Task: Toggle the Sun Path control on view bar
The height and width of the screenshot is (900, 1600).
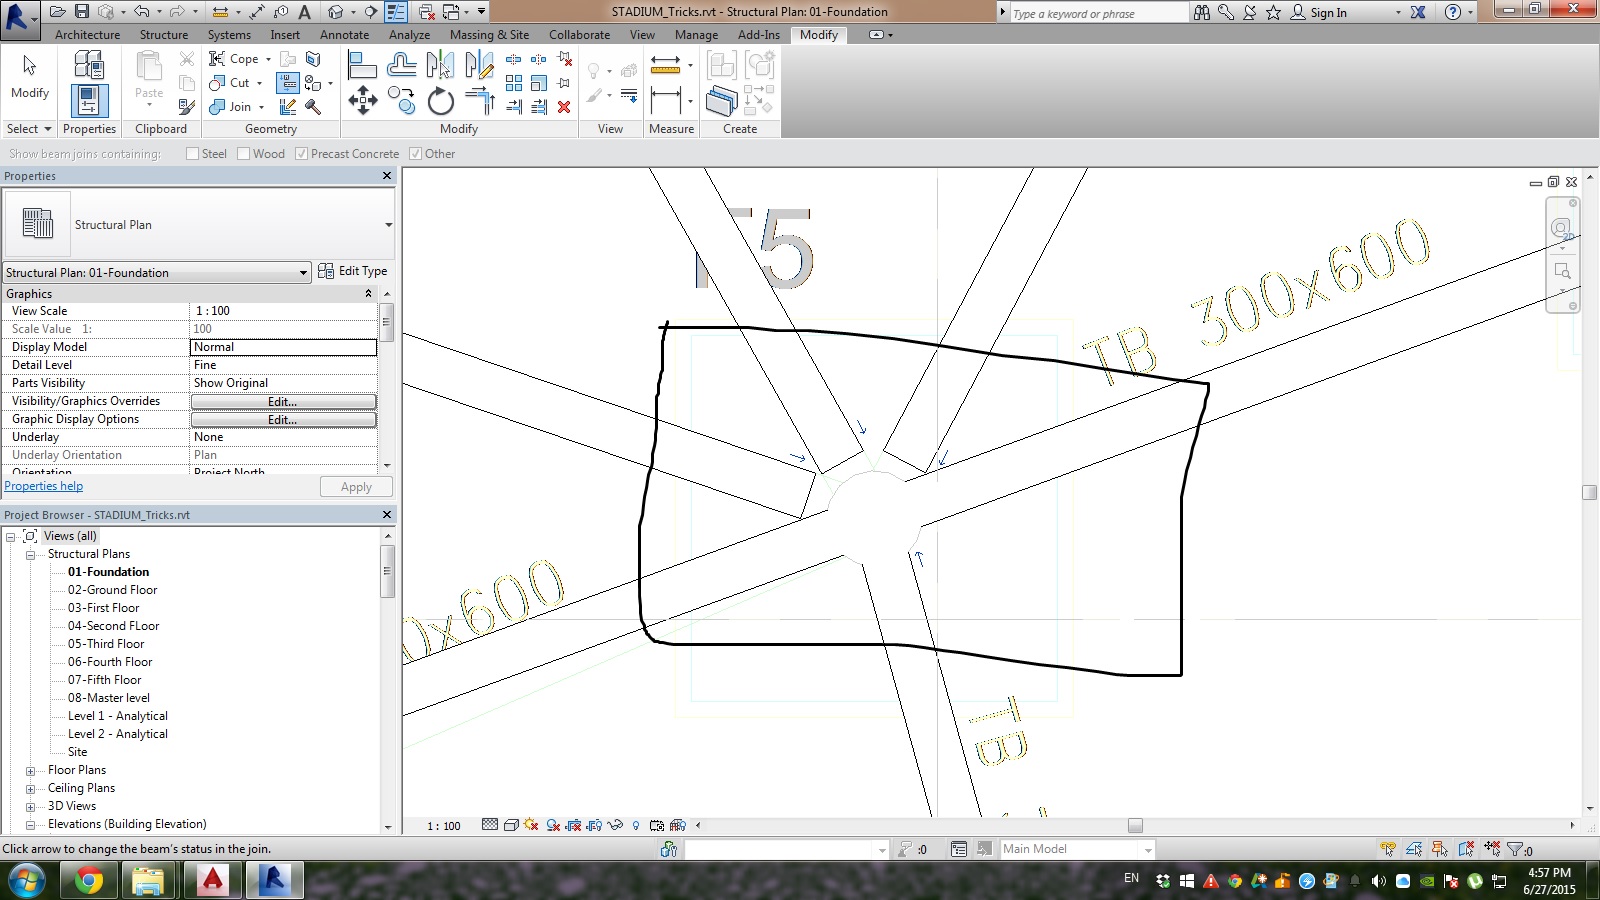Action: coord(530,826)
